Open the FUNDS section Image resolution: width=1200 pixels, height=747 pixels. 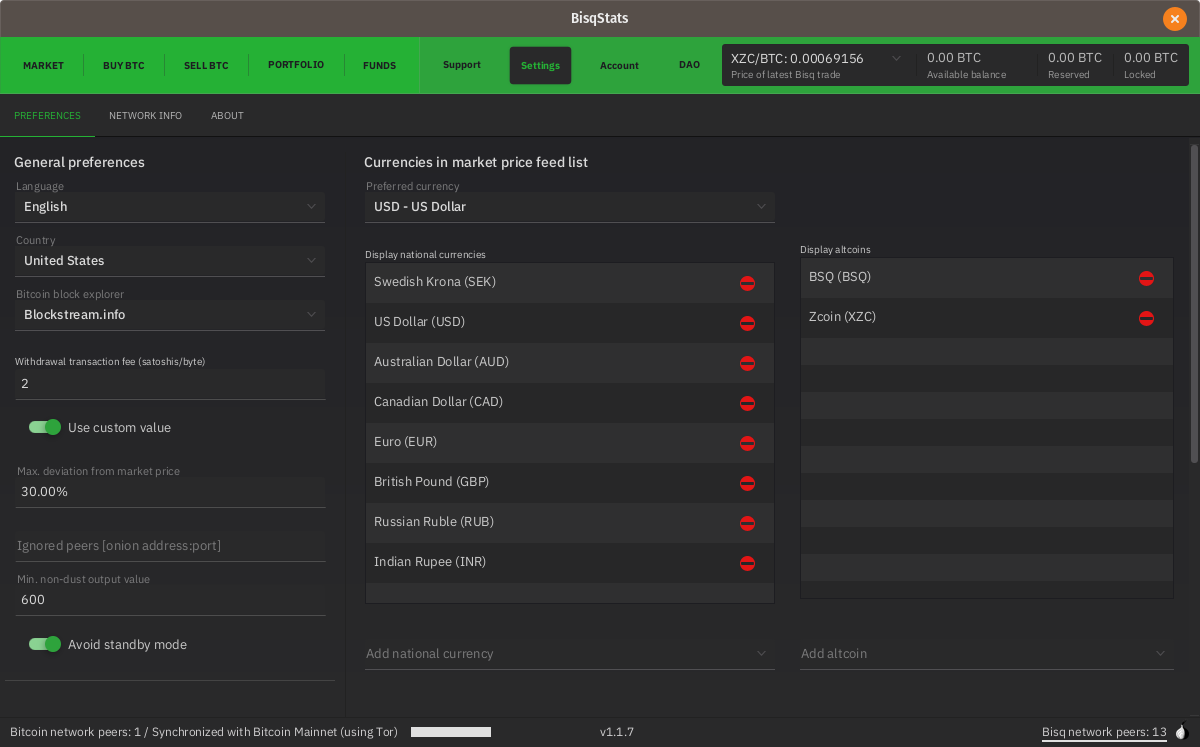[379, 66]
